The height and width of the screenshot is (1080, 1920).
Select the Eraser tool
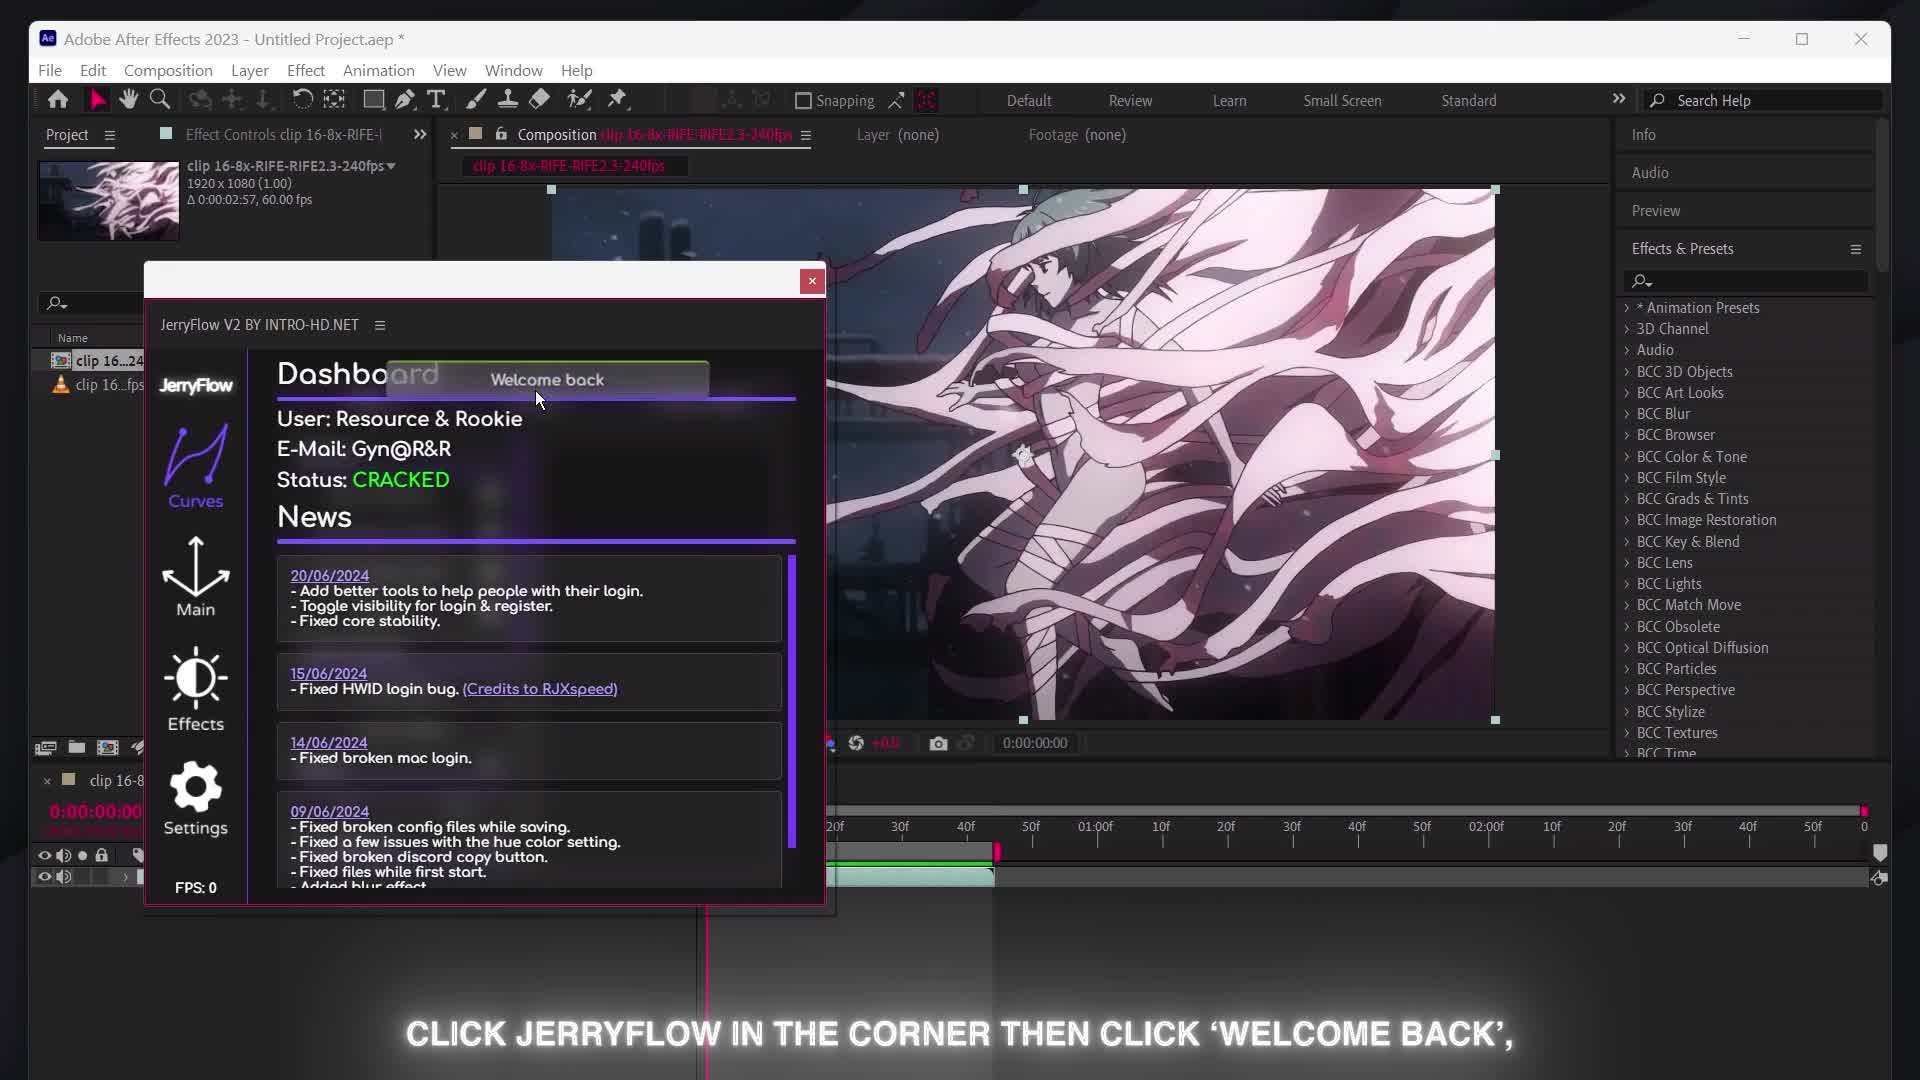point(540,99)
